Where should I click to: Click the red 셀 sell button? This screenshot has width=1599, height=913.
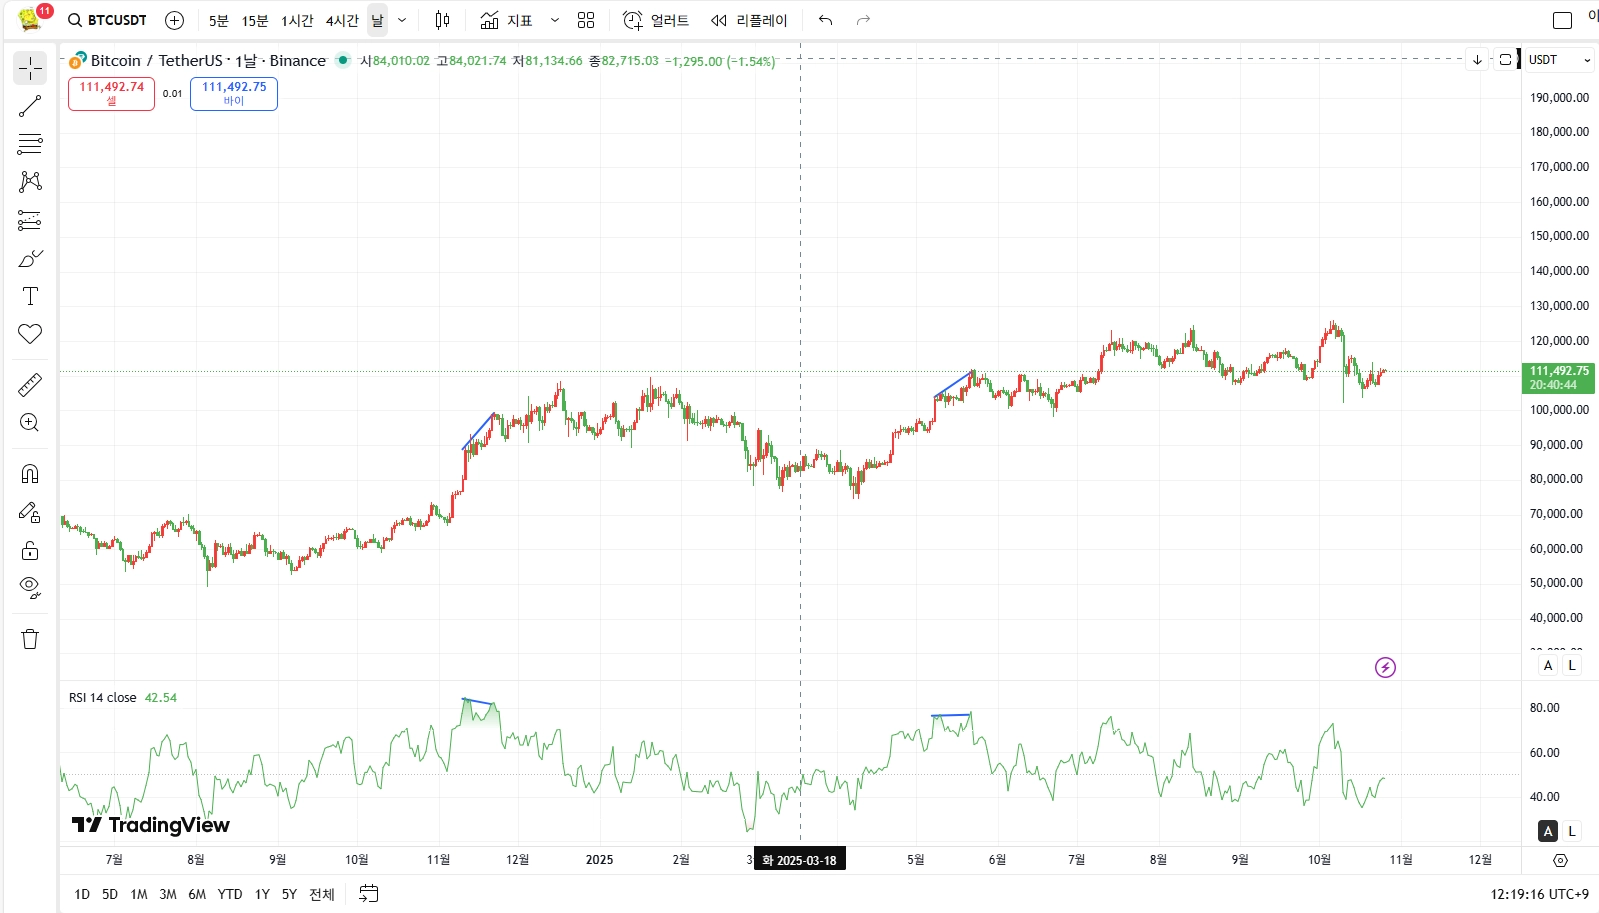tap(111, 94)
